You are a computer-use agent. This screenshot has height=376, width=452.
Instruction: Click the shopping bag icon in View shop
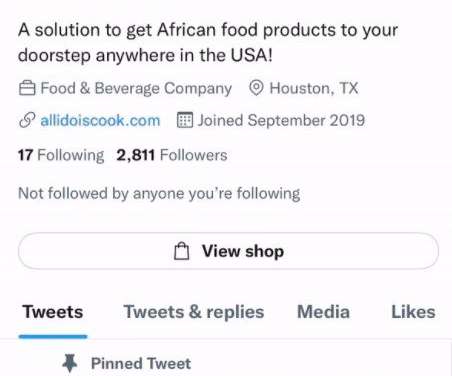click(x=182, y=251)
